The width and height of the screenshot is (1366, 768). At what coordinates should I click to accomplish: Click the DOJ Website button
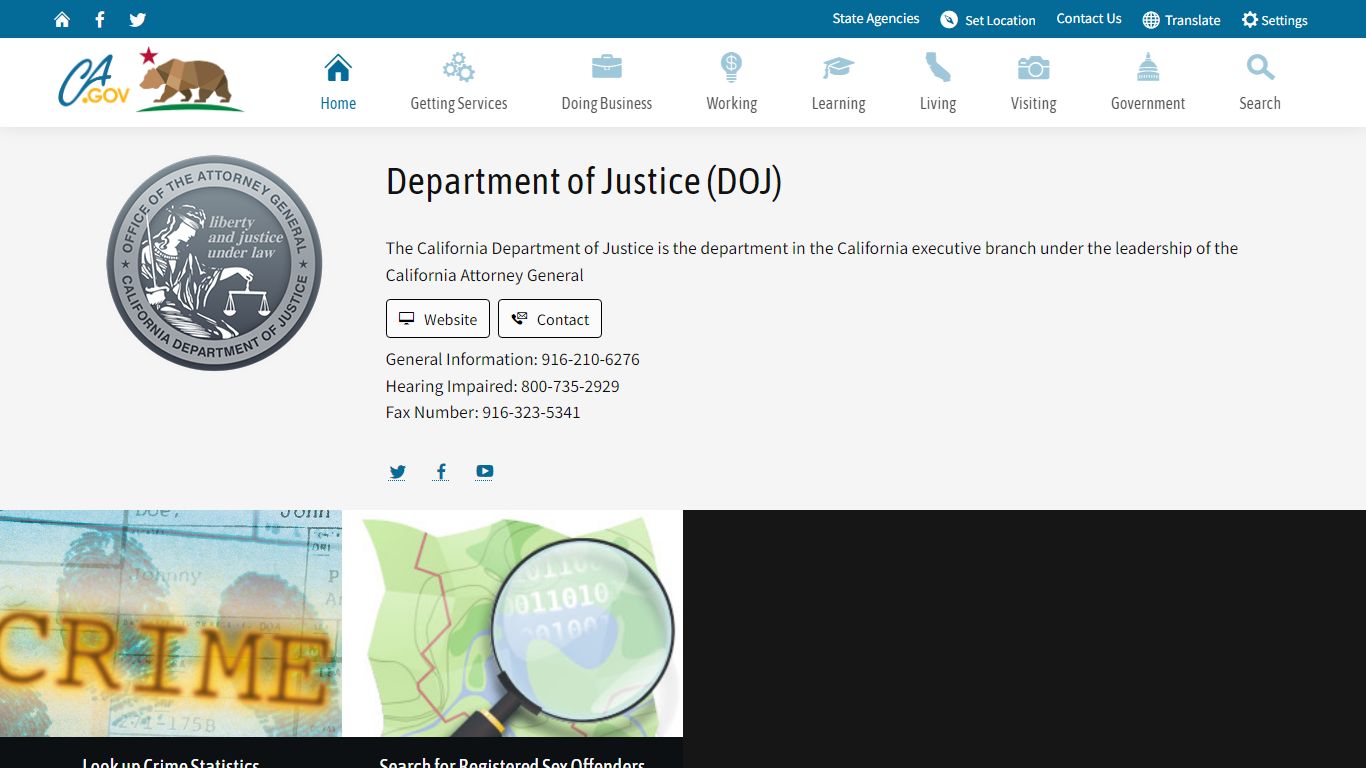pos(438,319)
